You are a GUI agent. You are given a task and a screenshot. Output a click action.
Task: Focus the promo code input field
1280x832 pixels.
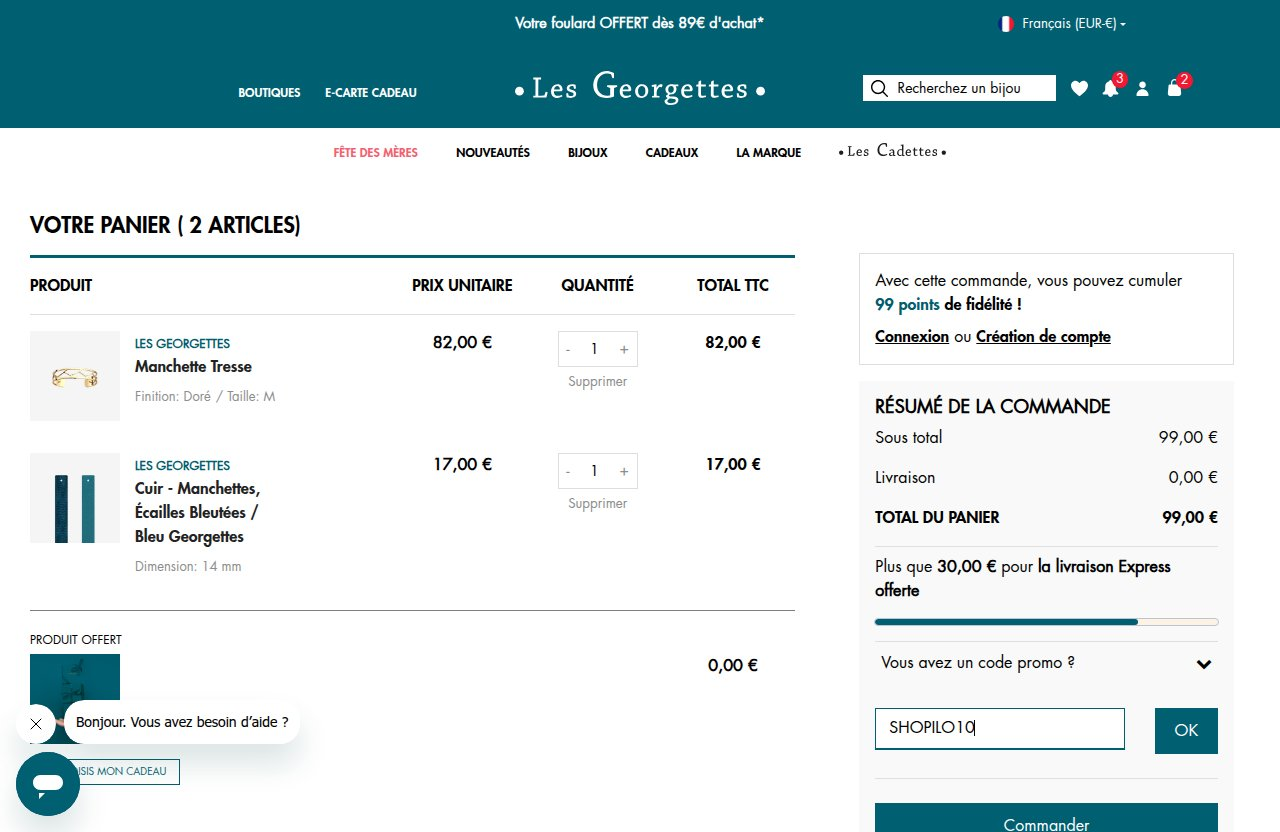tap(1000, 729)
